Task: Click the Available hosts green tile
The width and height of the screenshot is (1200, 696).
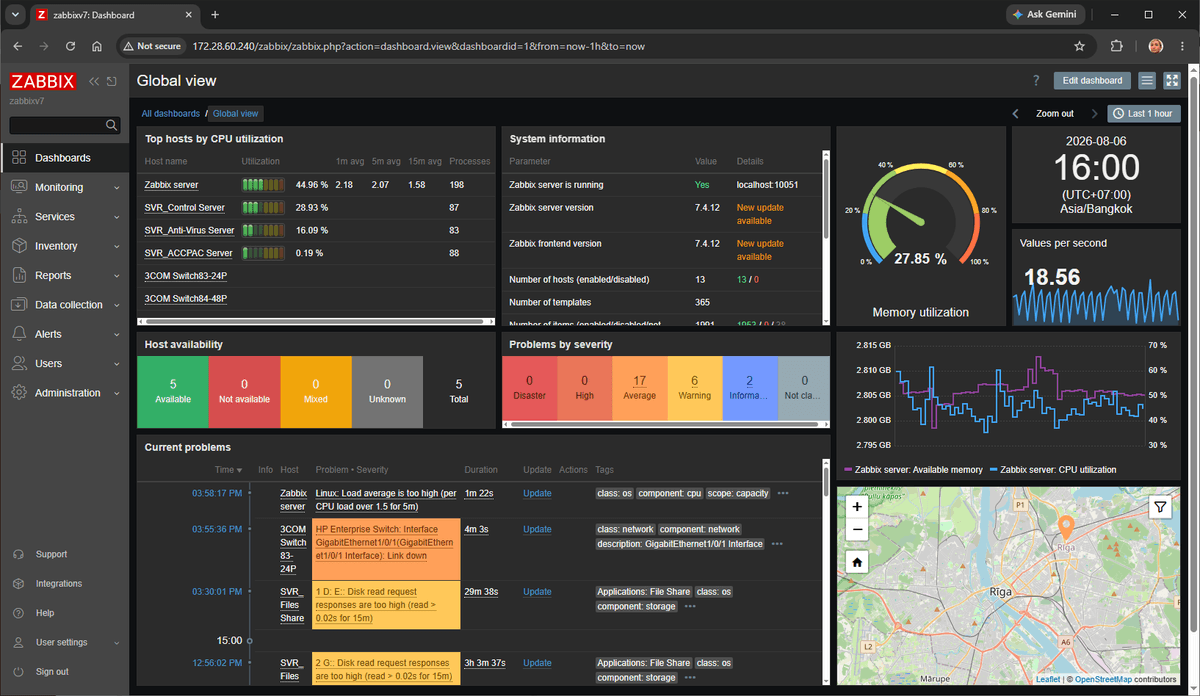Action: 173,391
